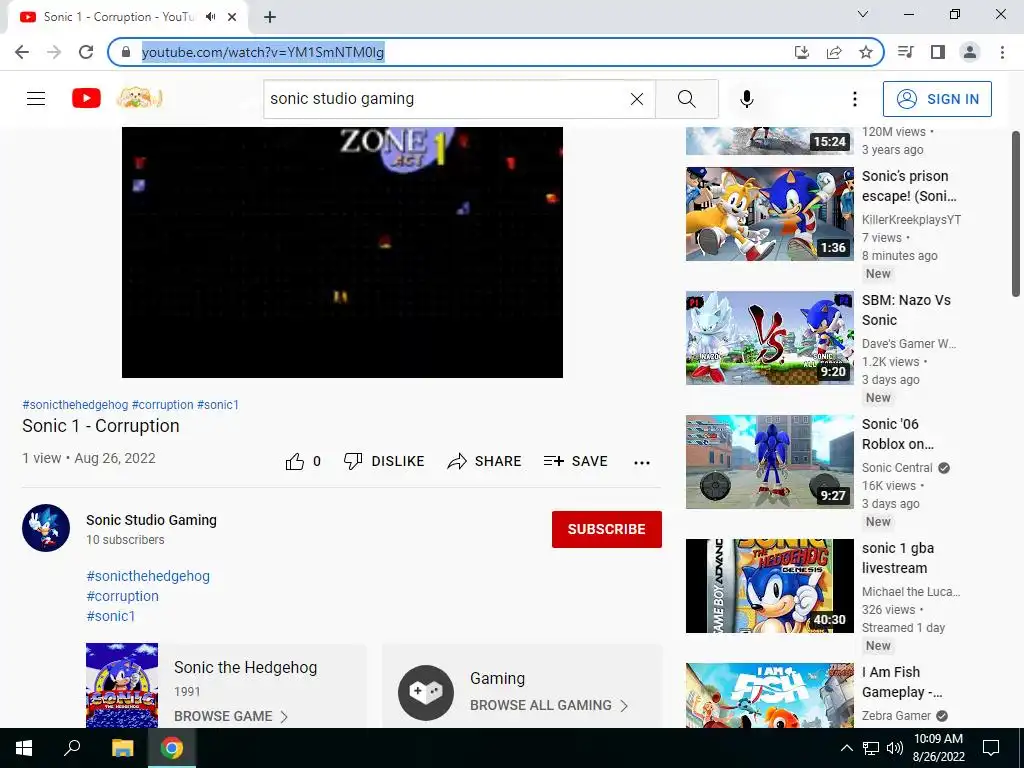Search by voice using the microphone
Image resolution: width=1024 pixels, height=768 pixels.
[x=747, y=99]
